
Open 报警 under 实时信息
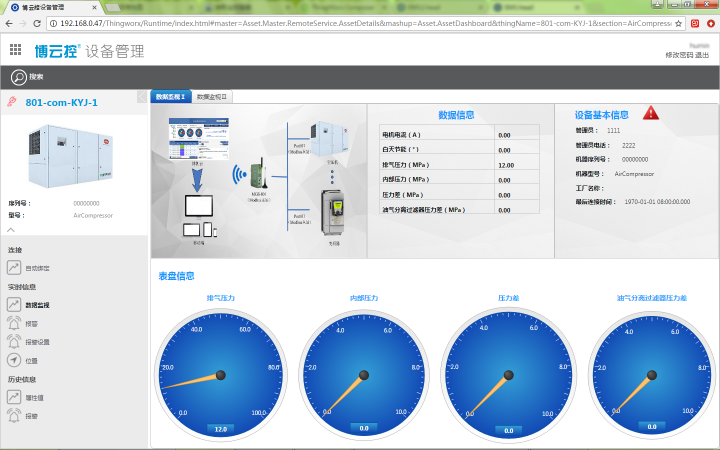click(31, 323)
